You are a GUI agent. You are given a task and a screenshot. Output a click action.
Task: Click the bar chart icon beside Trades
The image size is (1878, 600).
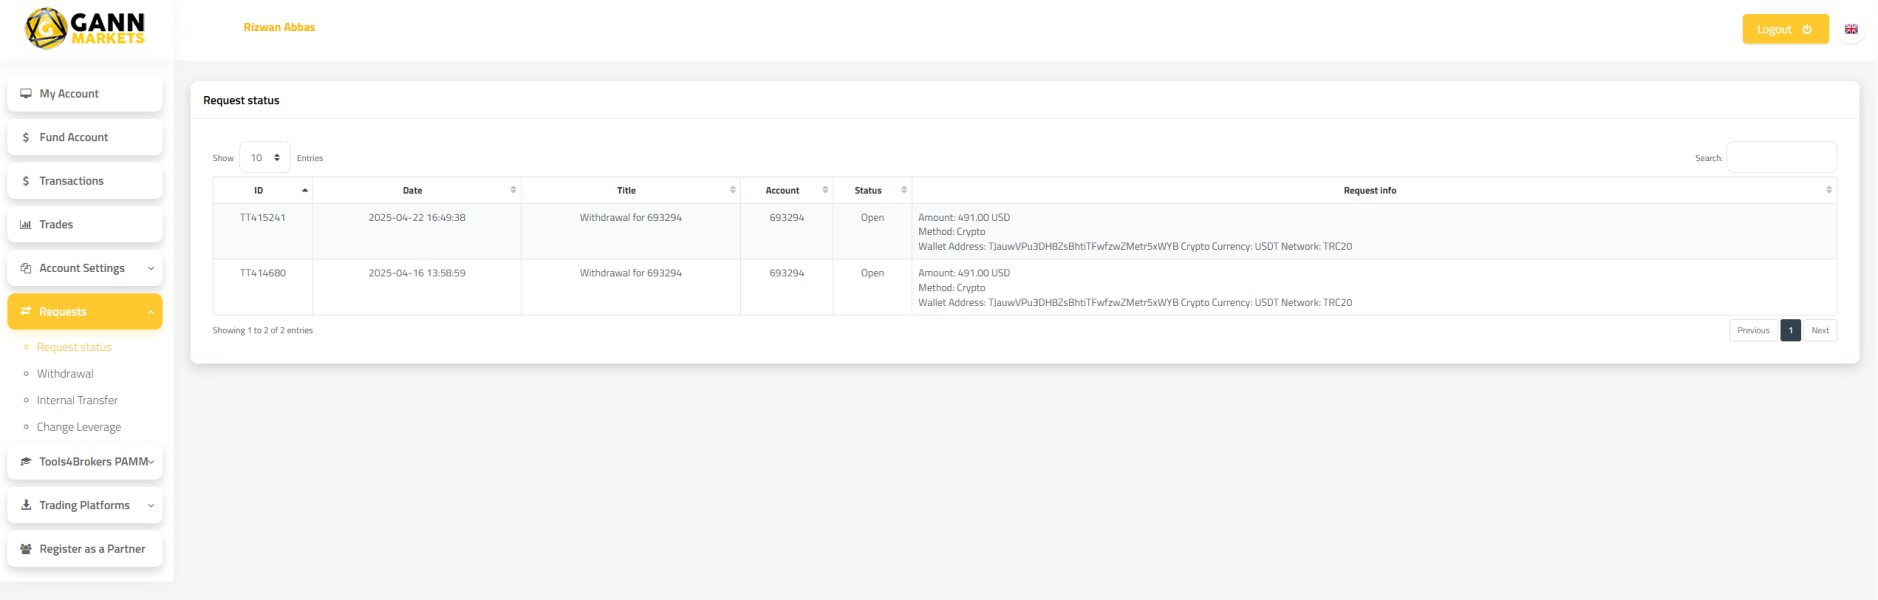click(x=26, y=225)
